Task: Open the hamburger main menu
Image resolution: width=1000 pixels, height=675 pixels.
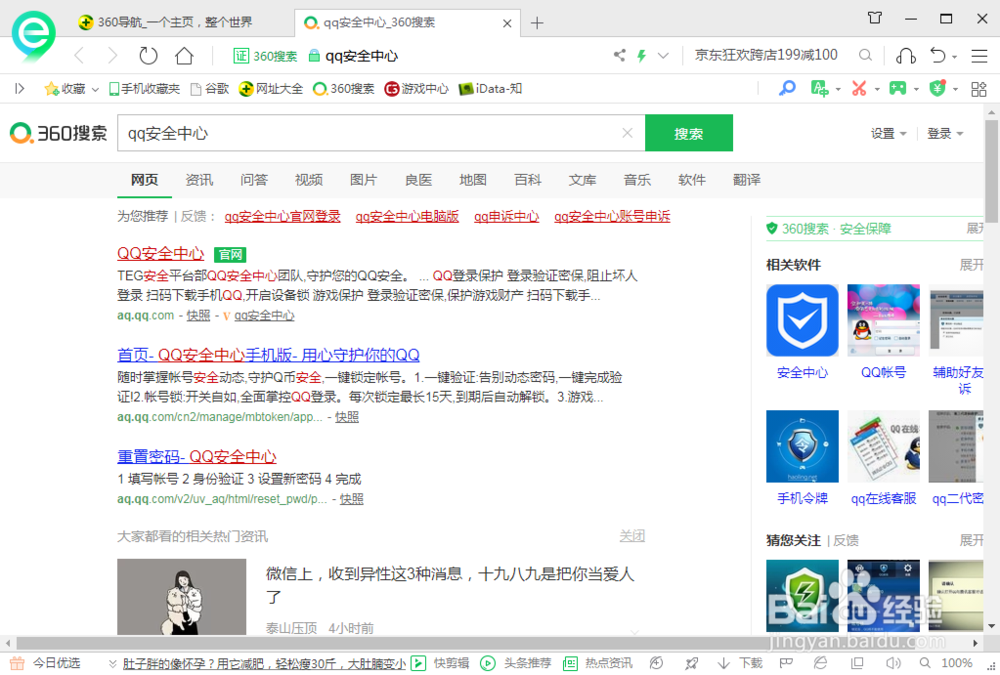Action: coord(980,56)
